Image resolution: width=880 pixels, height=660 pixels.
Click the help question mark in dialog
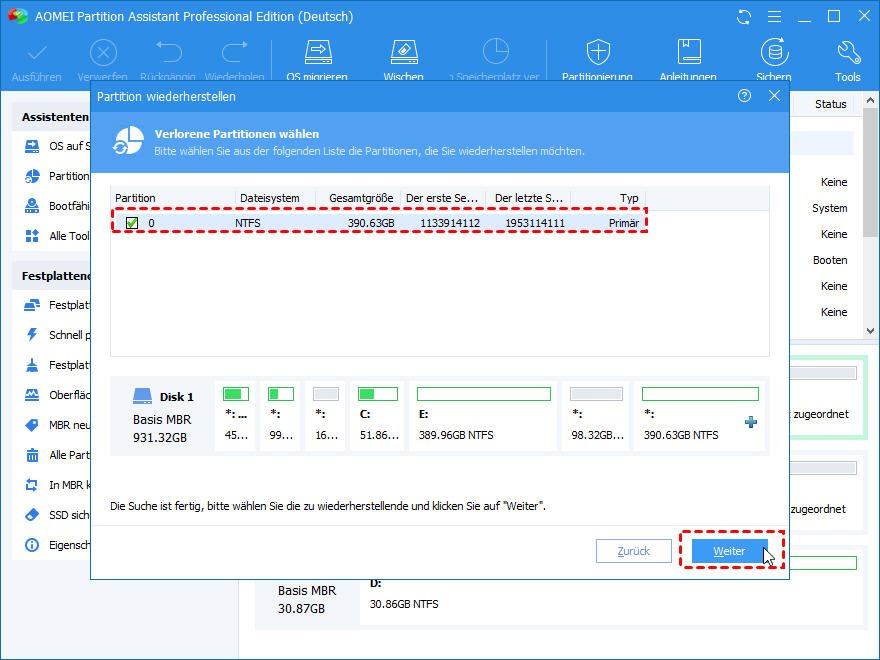744,96
